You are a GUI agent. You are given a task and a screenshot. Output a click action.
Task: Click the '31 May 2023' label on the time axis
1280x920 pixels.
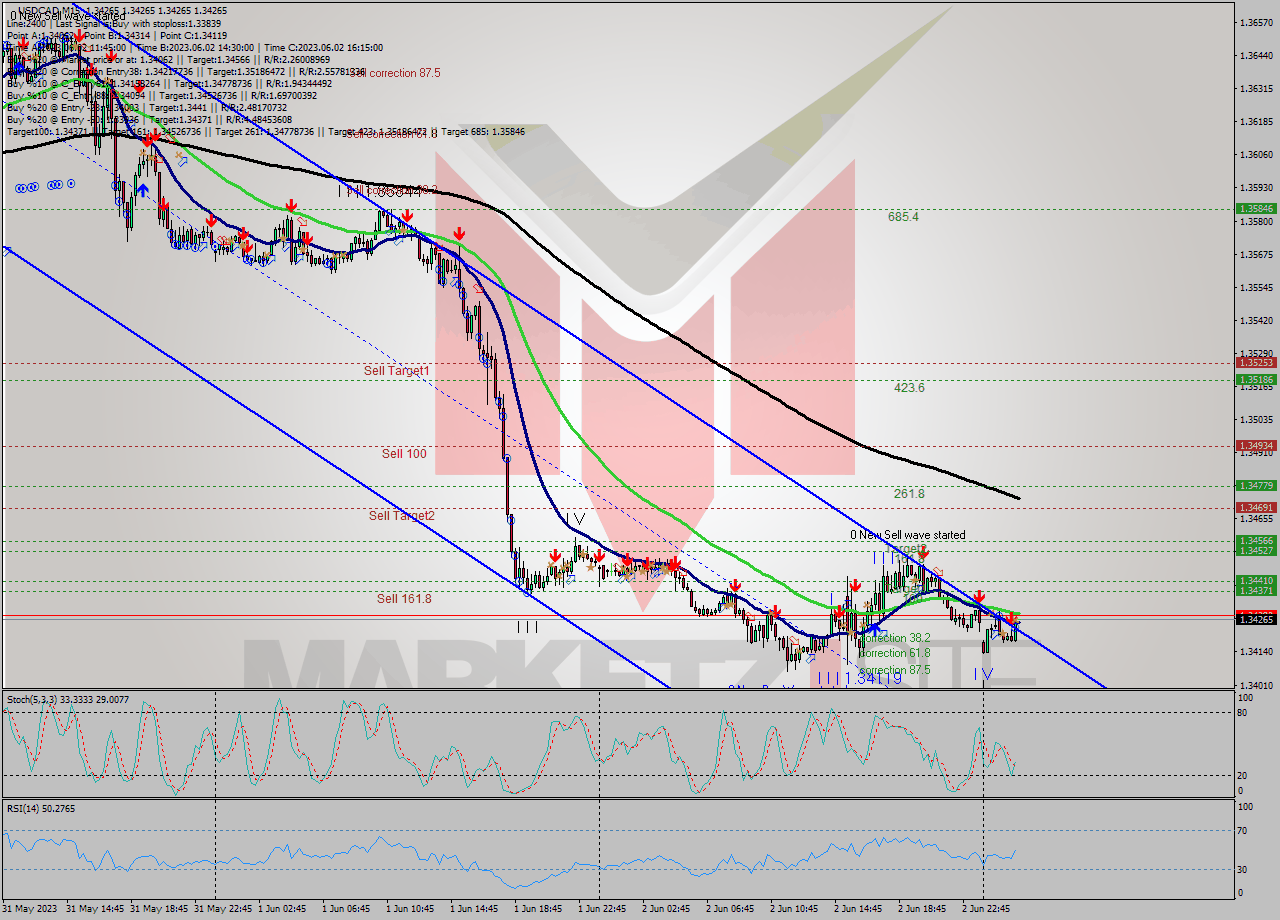click(28, 911)
